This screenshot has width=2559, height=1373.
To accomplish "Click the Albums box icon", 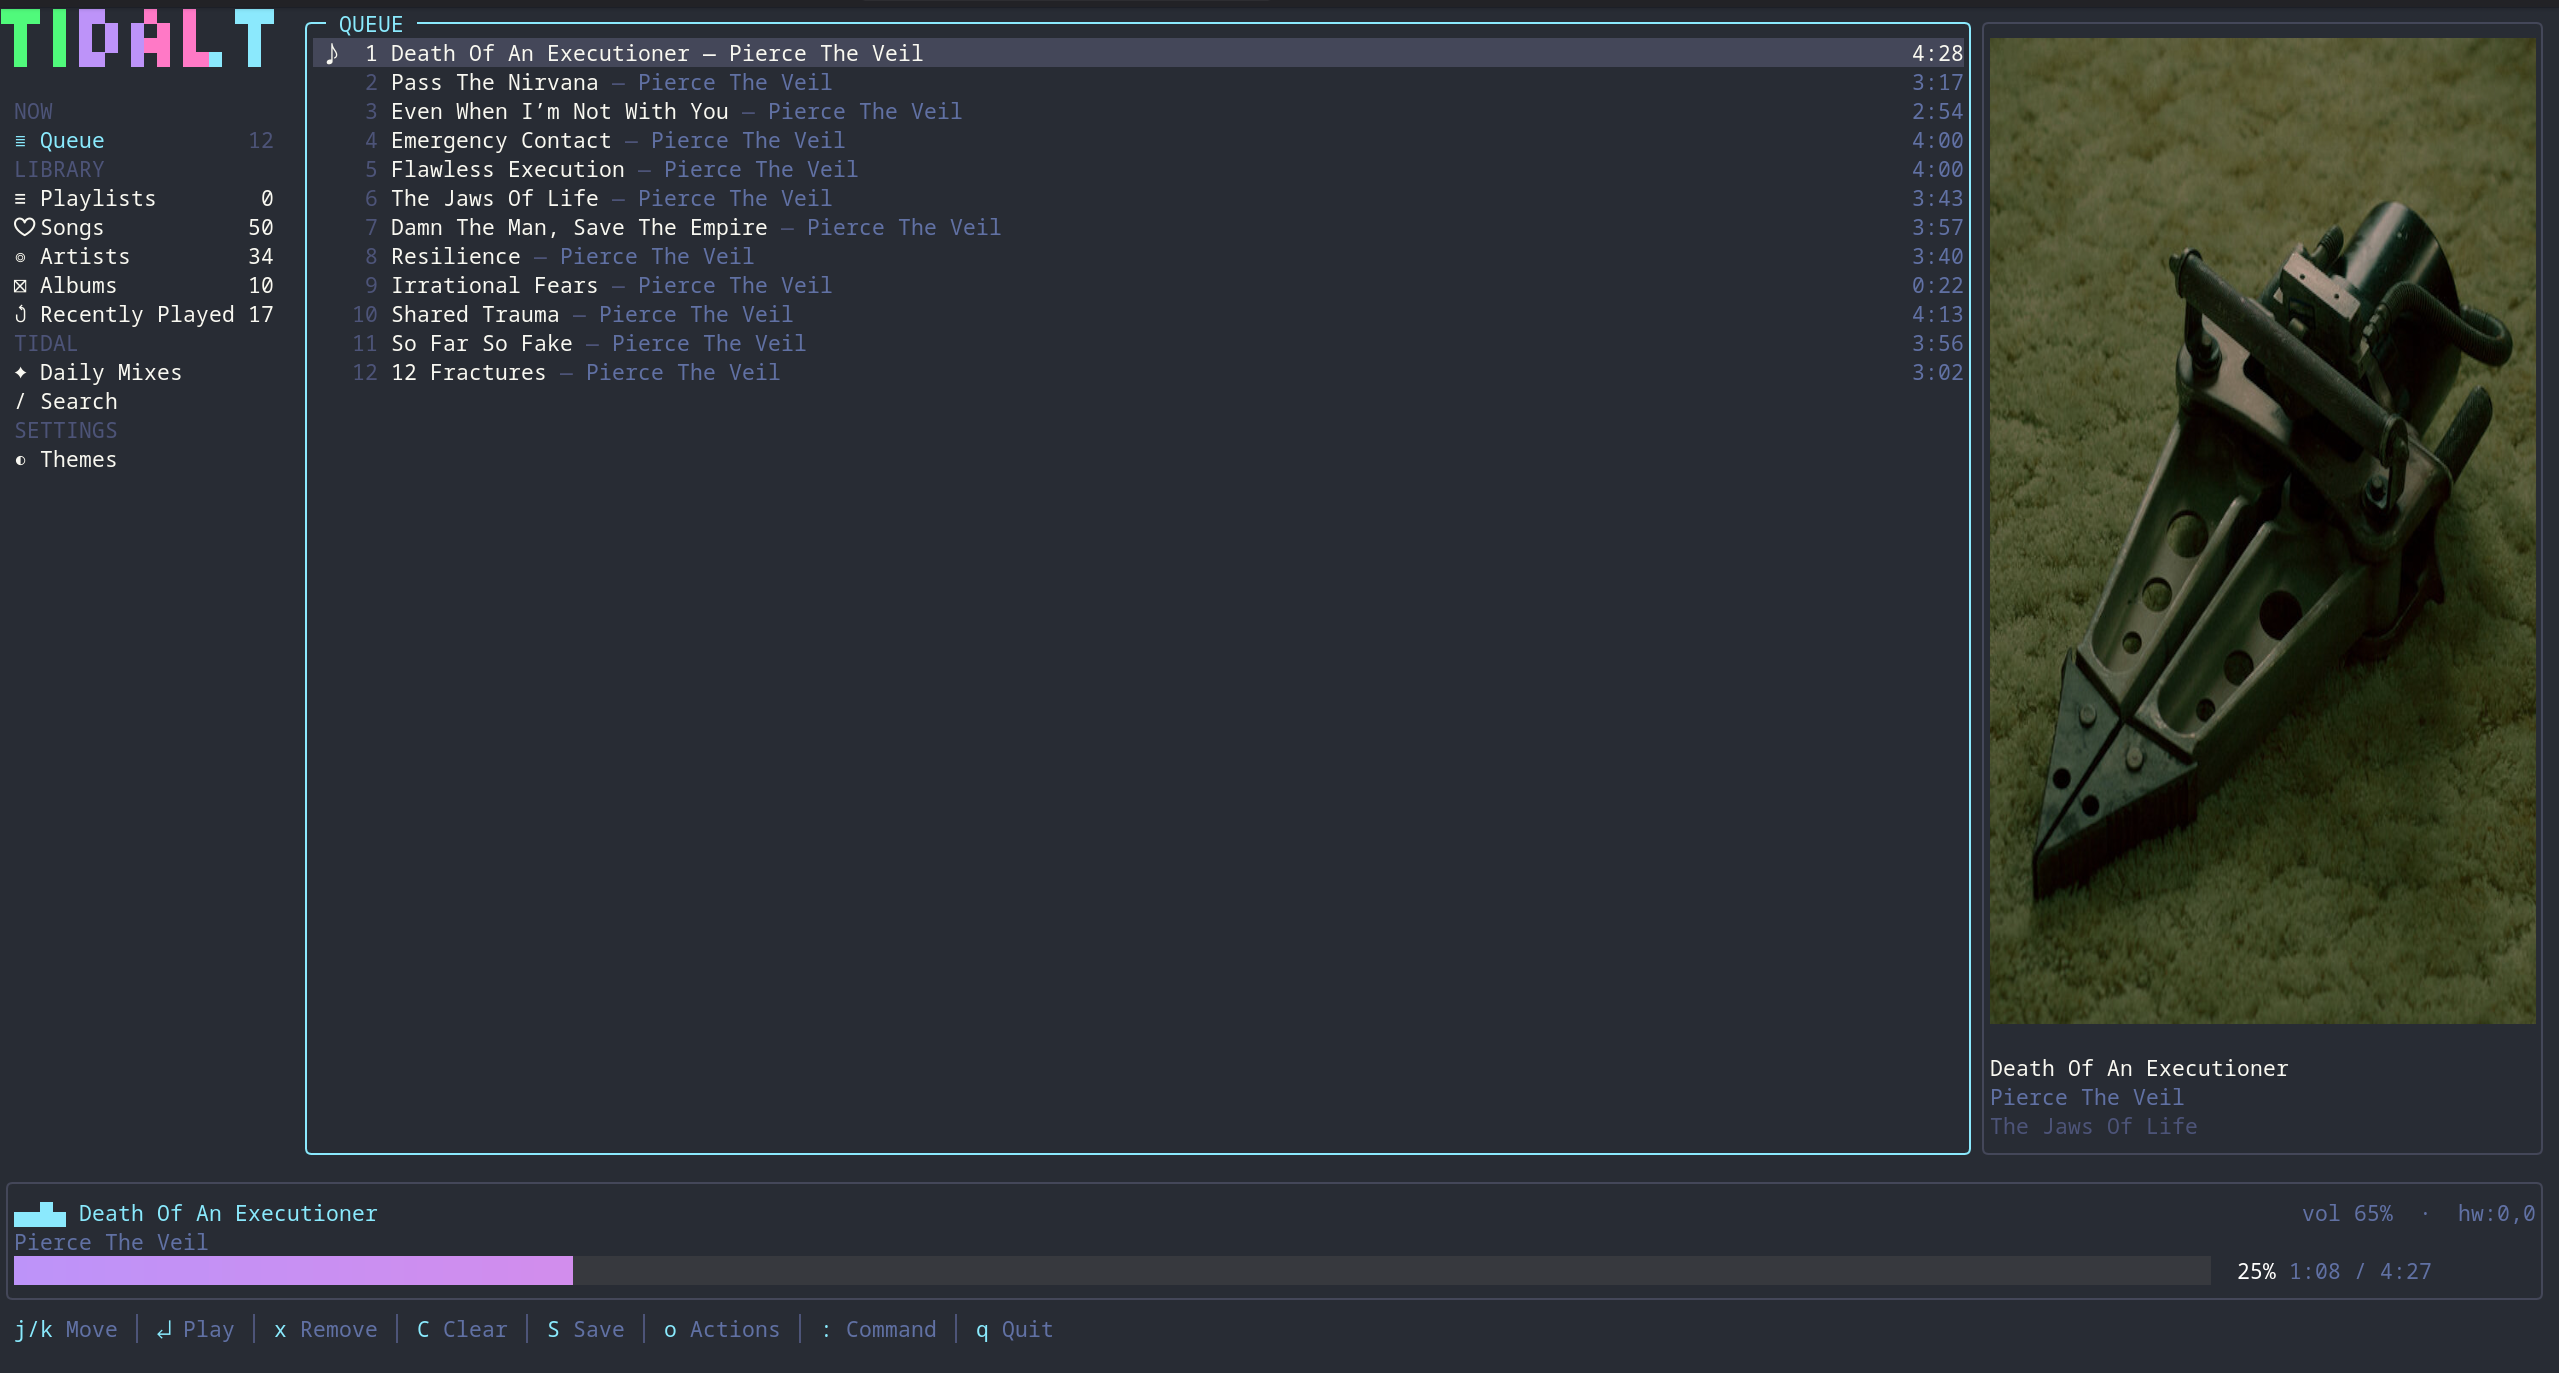I will (20, 286).
